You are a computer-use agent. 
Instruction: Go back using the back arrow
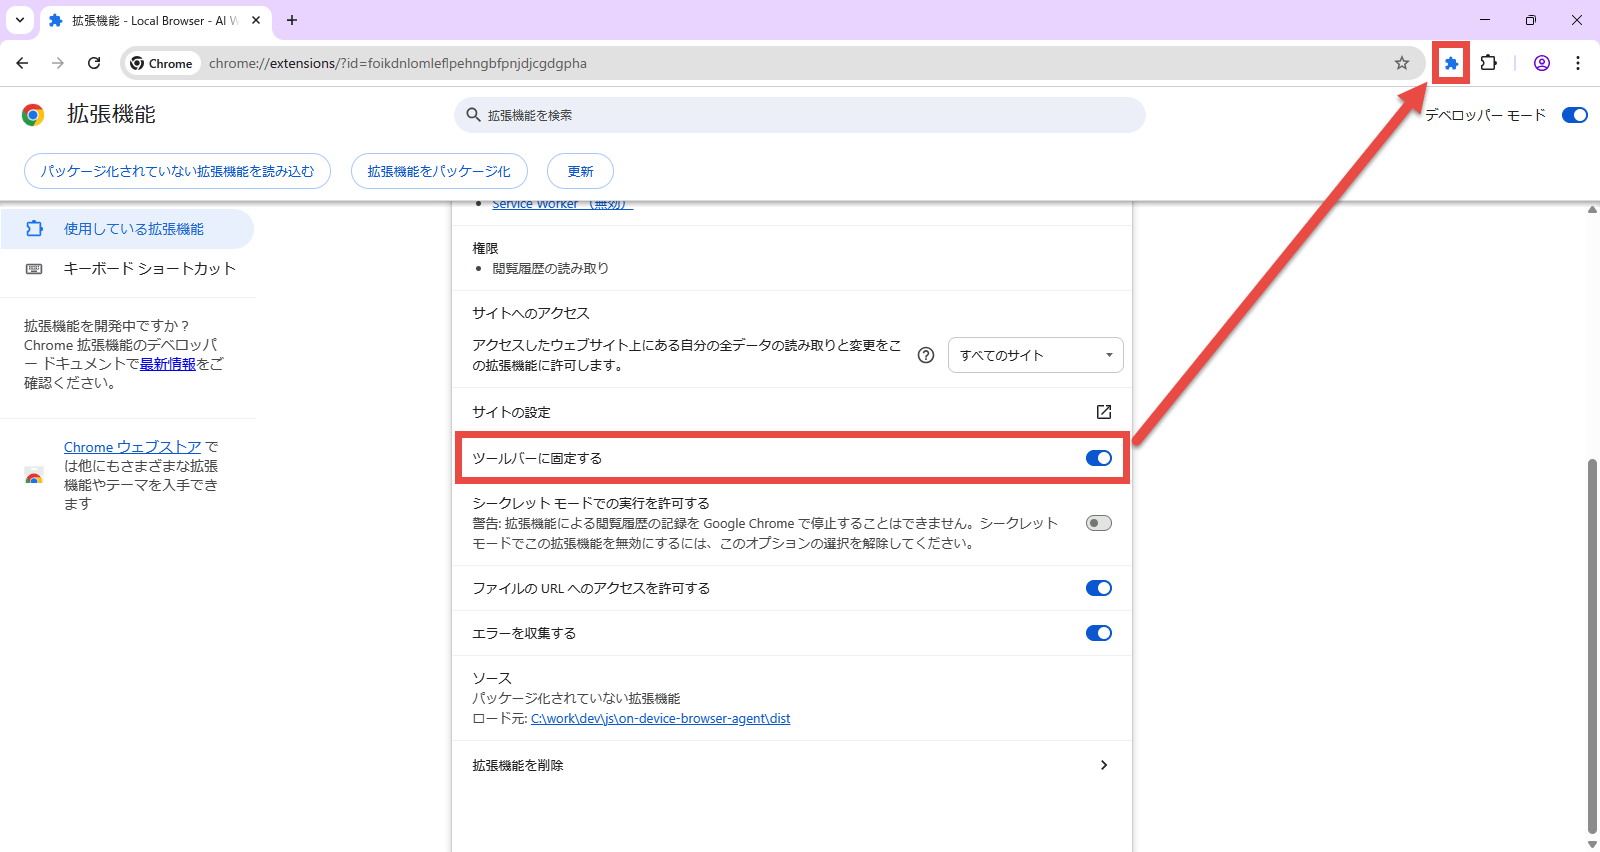point(22,63)
